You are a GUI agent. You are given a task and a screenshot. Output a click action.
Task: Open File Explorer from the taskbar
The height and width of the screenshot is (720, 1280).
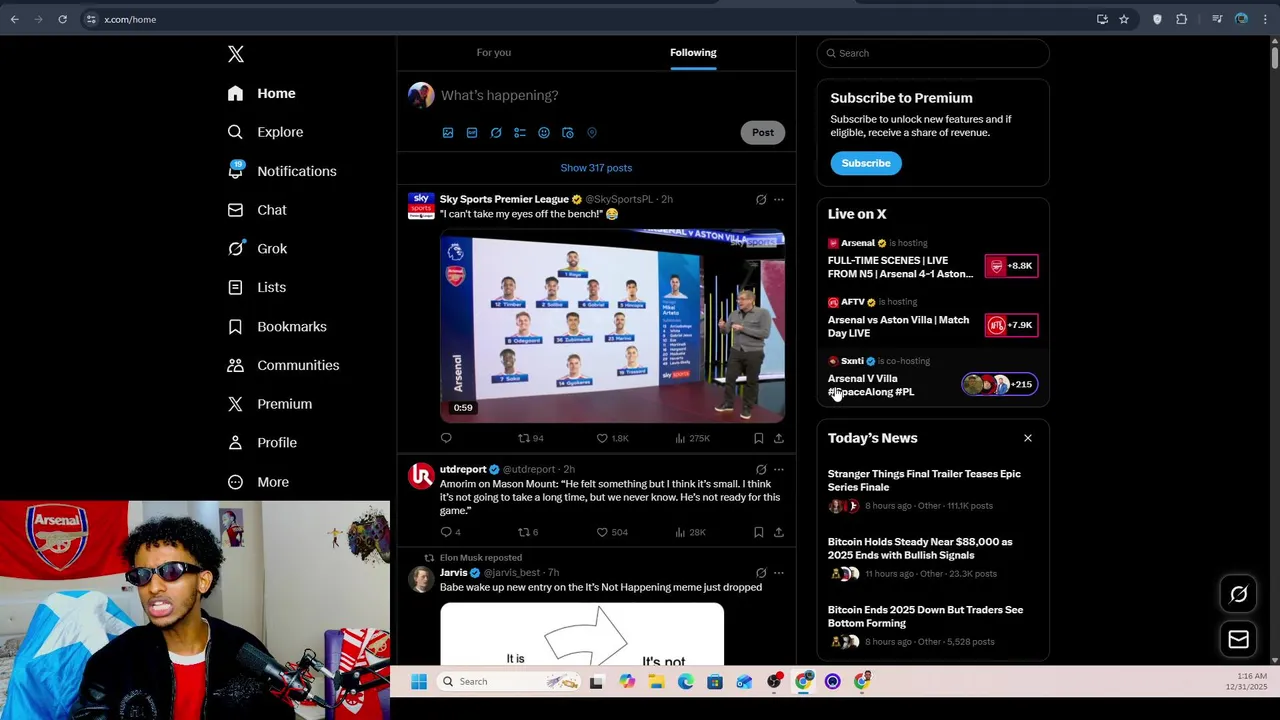coord(656,682)
